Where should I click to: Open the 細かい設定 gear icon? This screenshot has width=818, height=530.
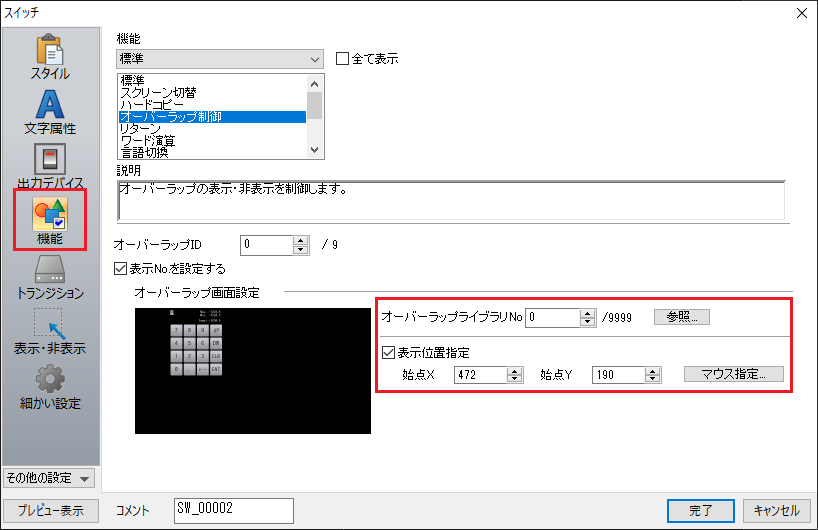(50, 387)
